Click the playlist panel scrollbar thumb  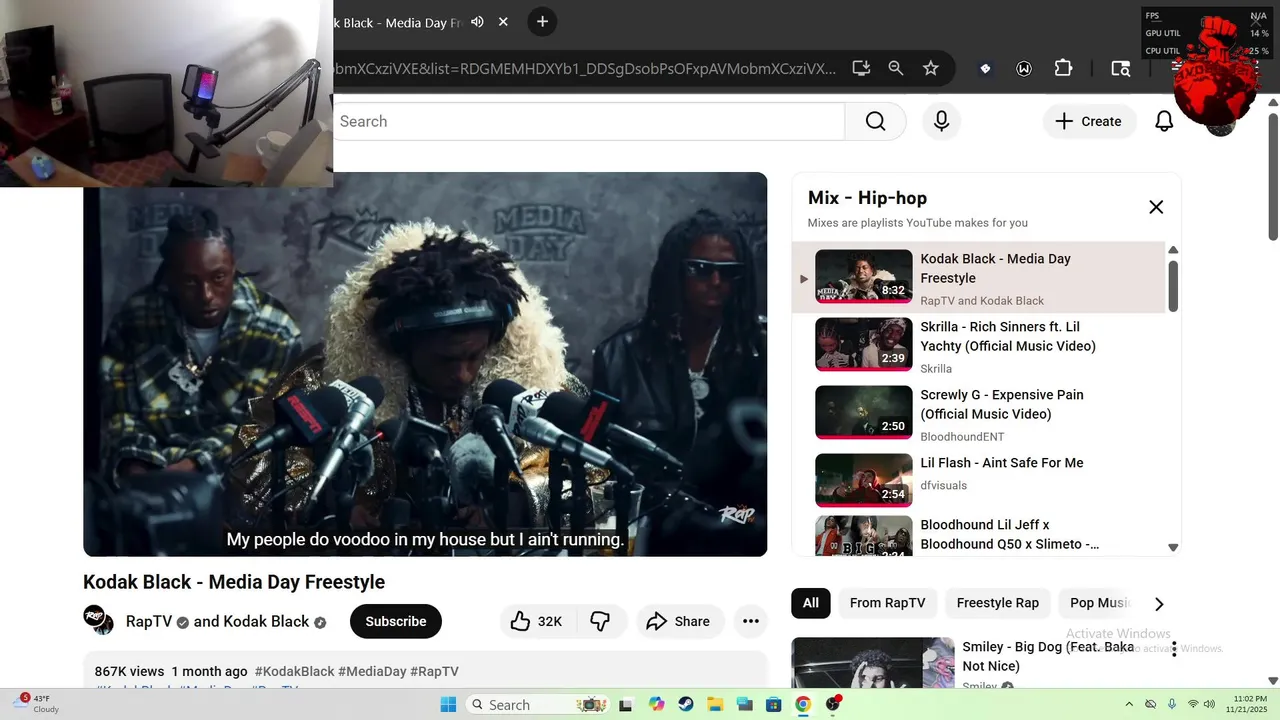1174,286
